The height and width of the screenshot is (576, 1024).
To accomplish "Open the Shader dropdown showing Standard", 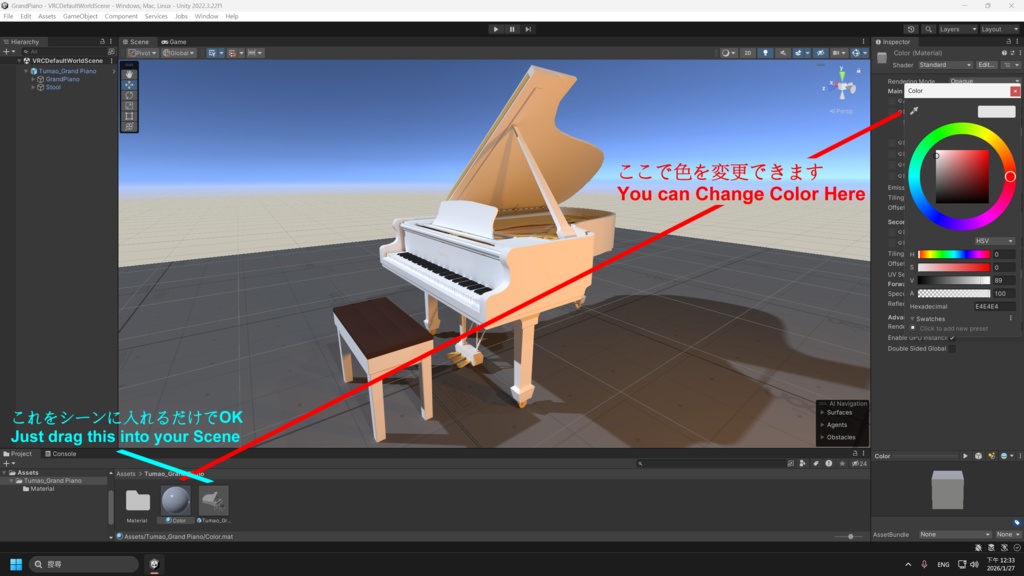I will tap(945, 65).
